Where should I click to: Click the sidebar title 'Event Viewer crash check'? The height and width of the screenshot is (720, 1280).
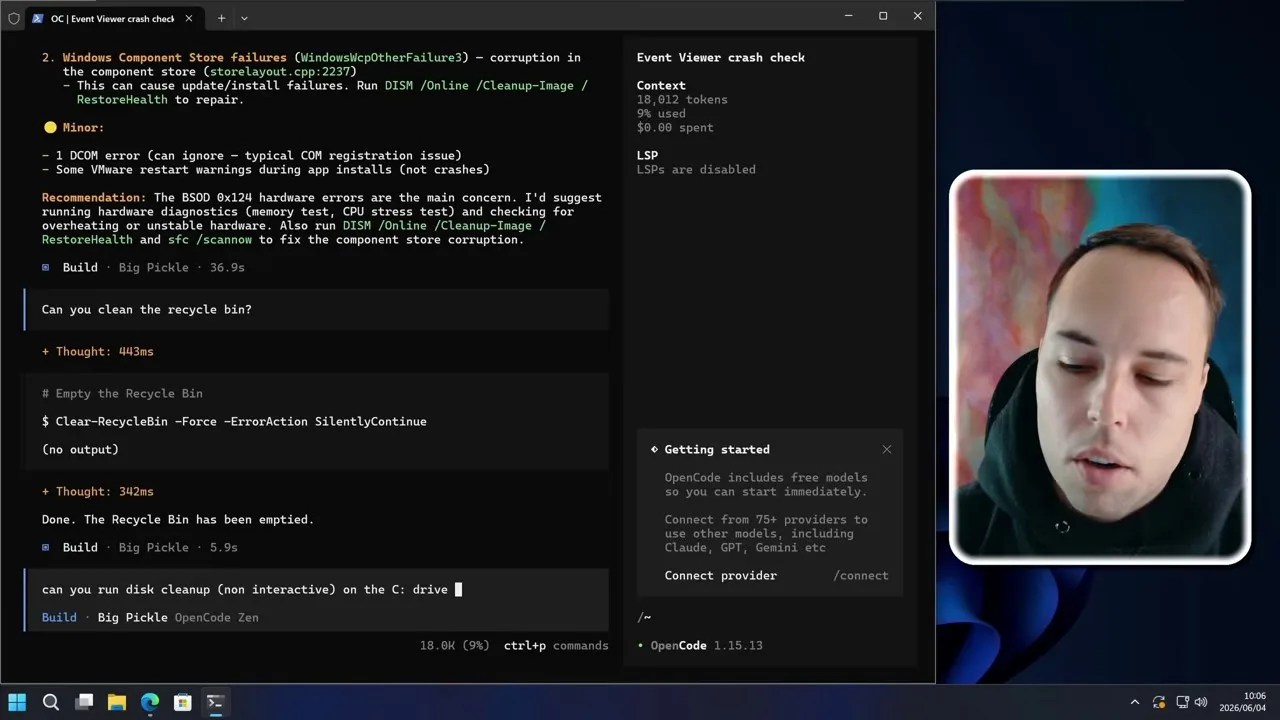coord(721,58)
